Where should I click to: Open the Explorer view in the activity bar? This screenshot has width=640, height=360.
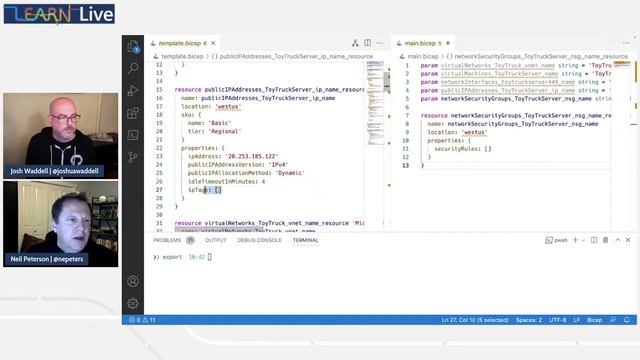(133, 47)
